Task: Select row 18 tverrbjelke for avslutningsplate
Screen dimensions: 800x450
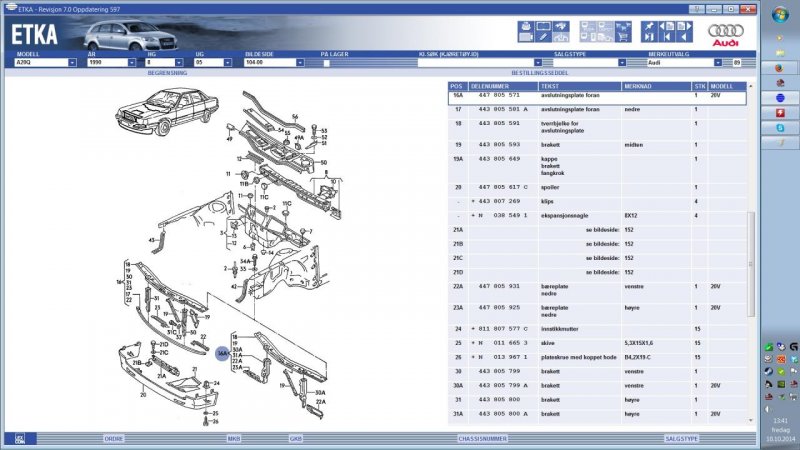Action: (x=597, y=127)
